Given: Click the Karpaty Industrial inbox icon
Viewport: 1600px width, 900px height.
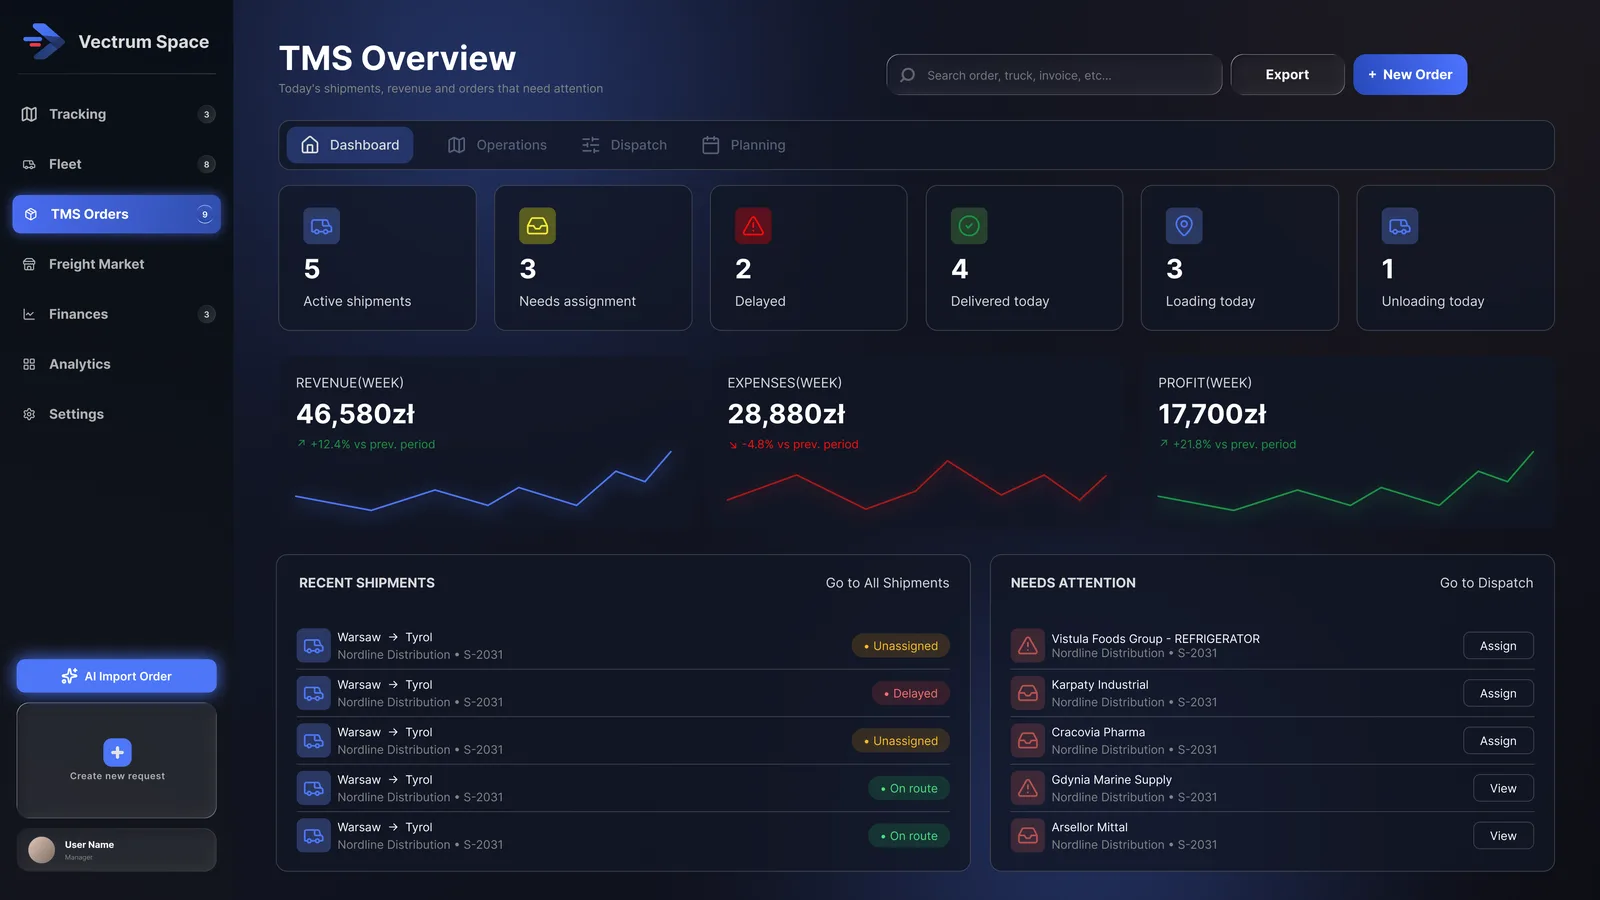Looking at the screenshot, I should [x=1028, y=693].
